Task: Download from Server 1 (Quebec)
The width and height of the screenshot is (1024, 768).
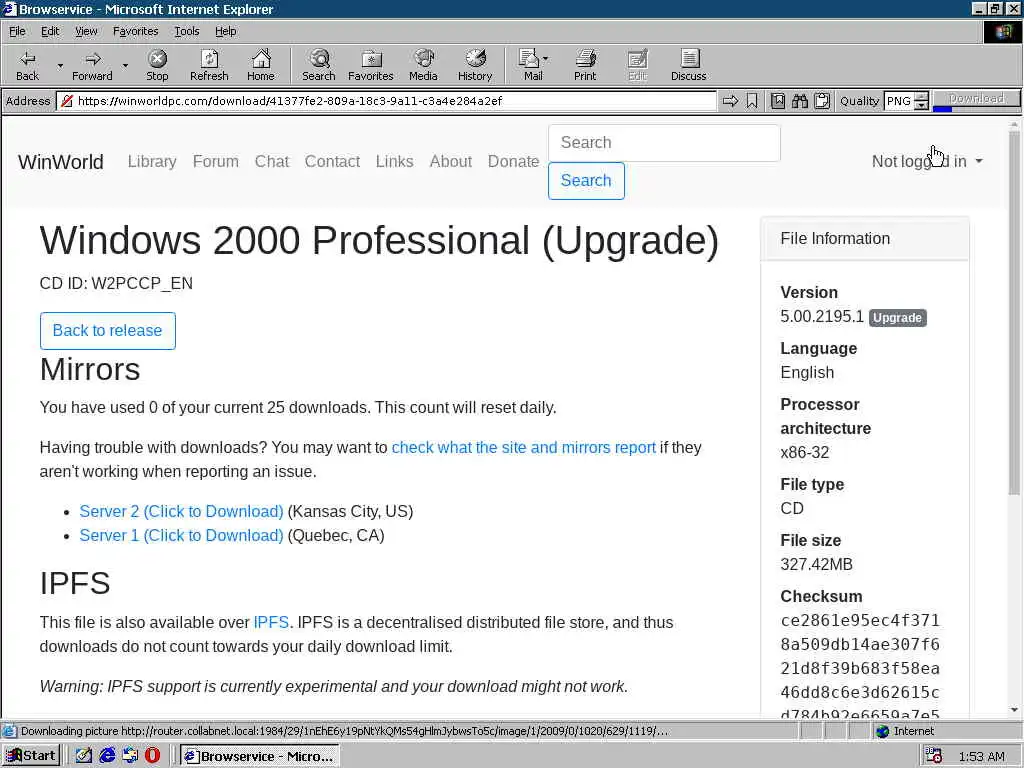Action: tap(182, 536)
